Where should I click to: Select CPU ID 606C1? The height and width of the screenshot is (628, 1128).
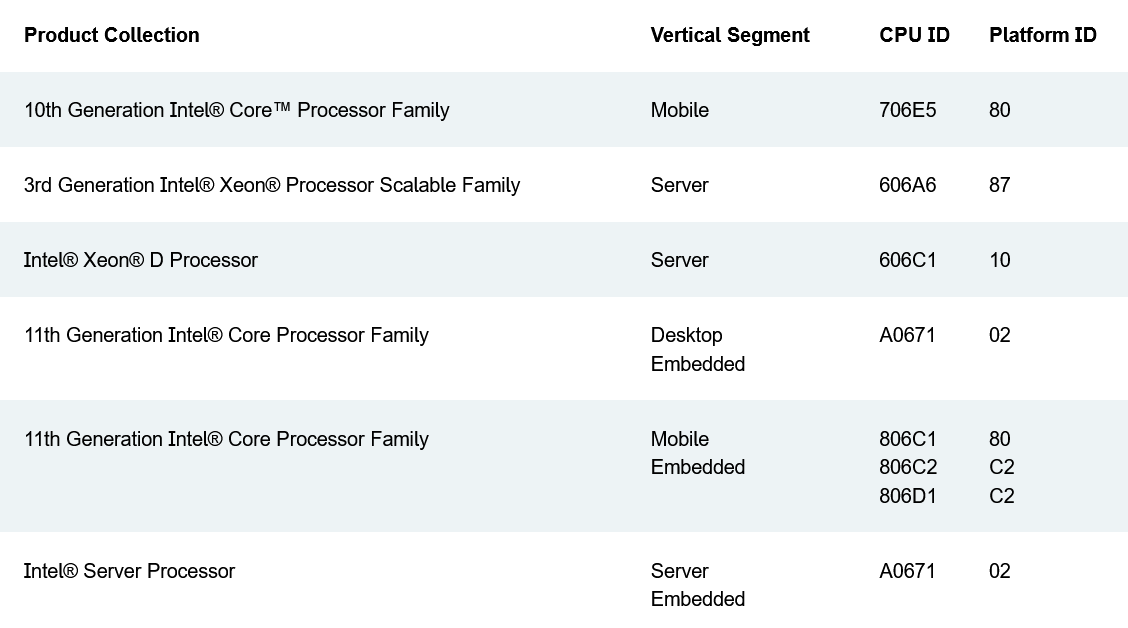coord(907,260)
